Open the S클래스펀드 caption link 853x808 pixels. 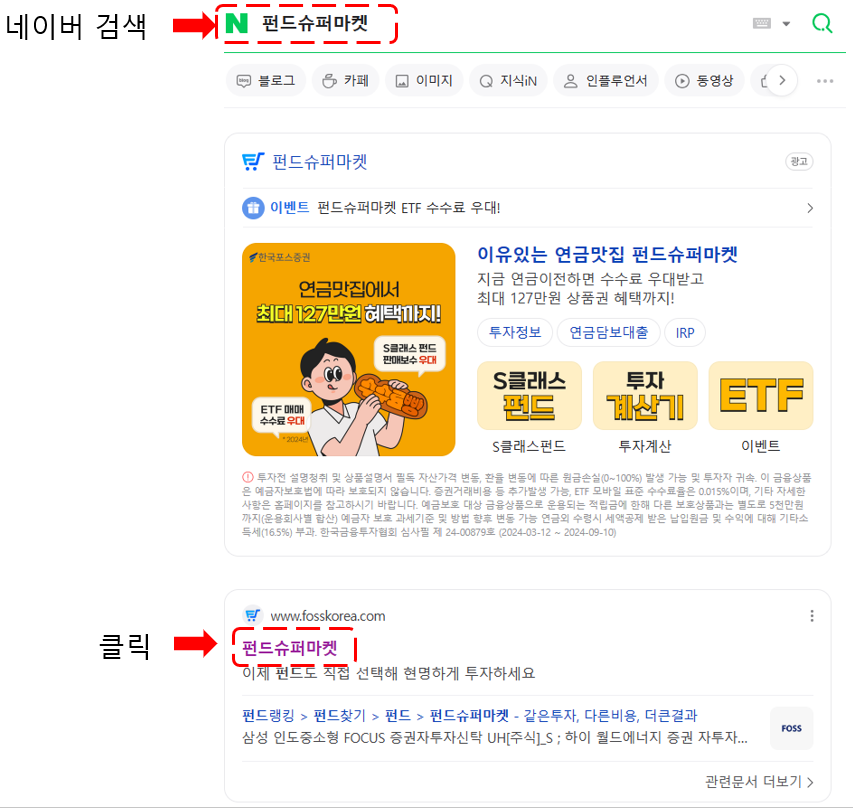click(529, 447)
